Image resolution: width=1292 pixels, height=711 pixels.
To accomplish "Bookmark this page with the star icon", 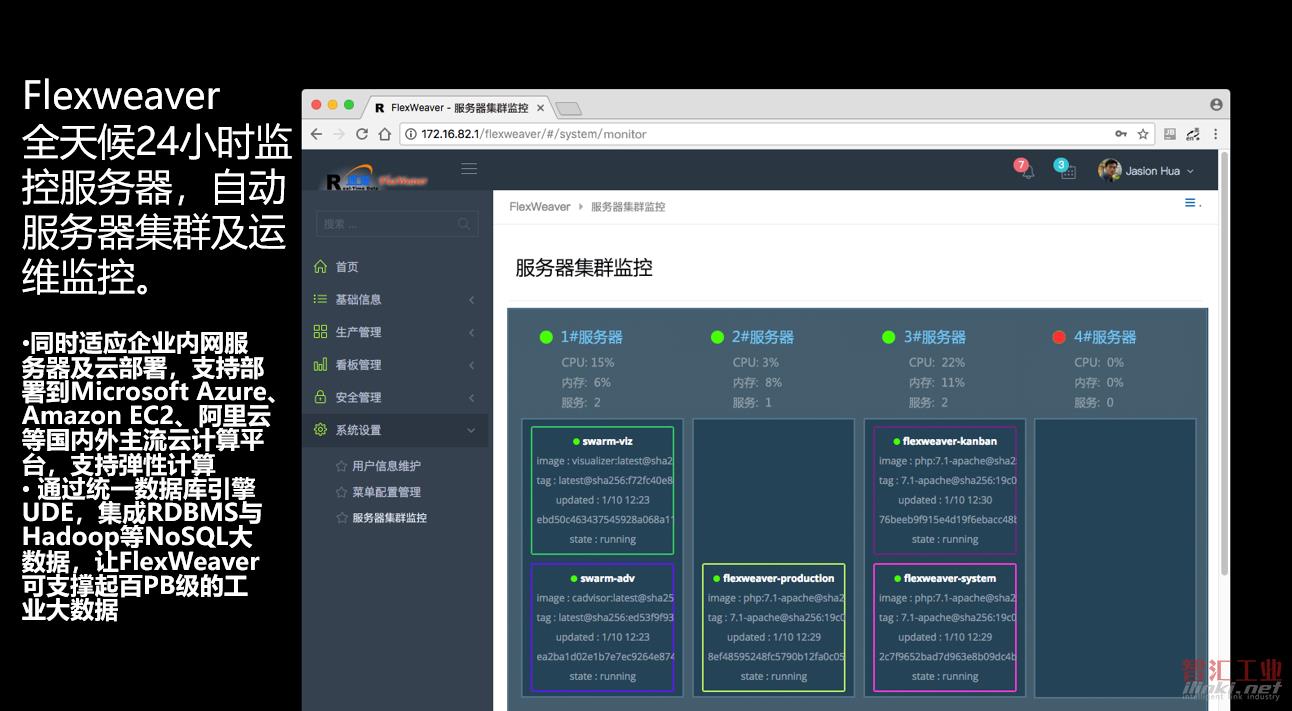I will 1143,134.
